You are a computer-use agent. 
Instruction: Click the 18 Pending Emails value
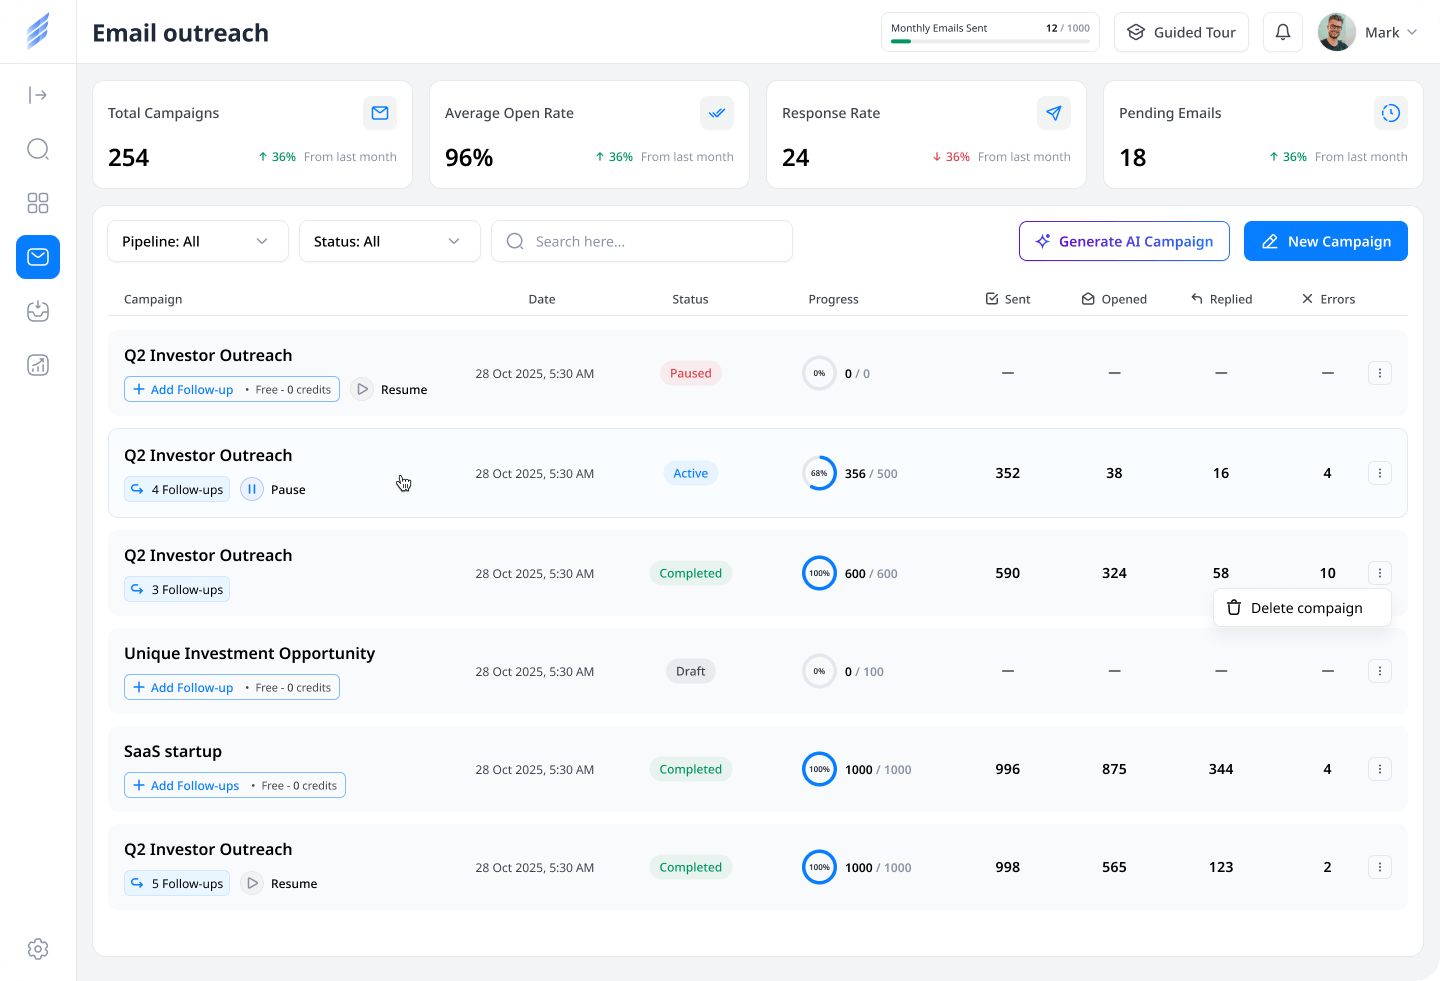tap(1132, 158)
